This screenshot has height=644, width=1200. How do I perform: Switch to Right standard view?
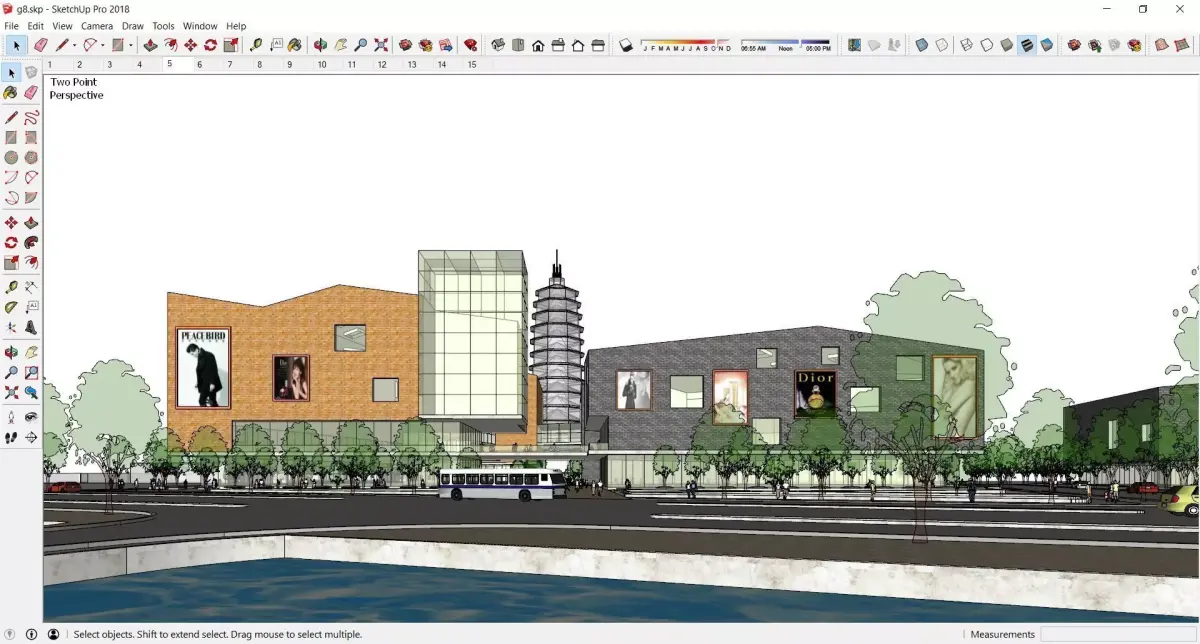[558, 45]
